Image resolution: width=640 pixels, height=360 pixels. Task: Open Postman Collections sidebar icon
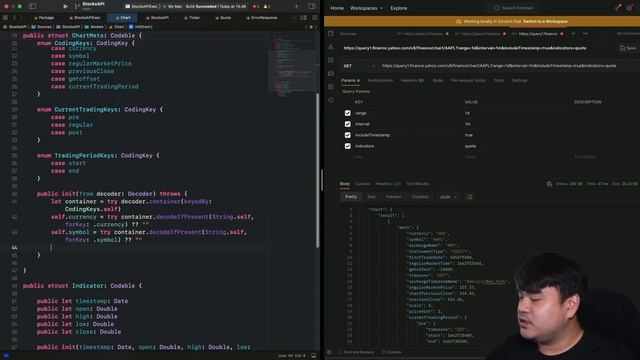pyautogui.click(x=331, y=33)
